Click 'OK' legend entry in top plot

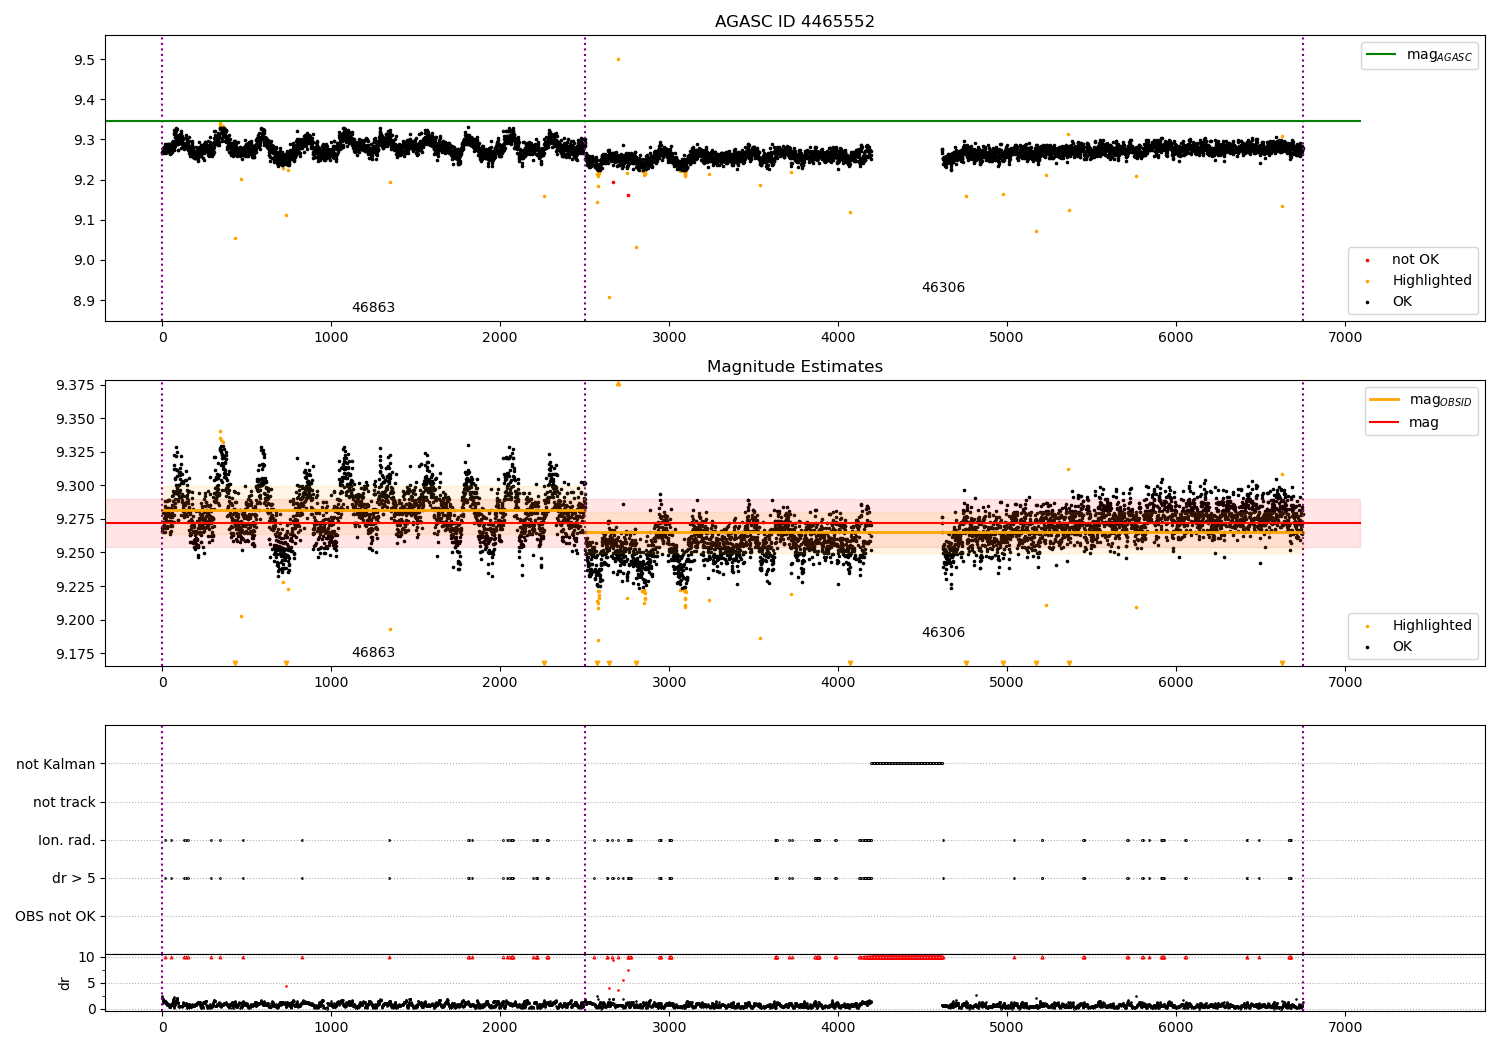pos(1389,302)
